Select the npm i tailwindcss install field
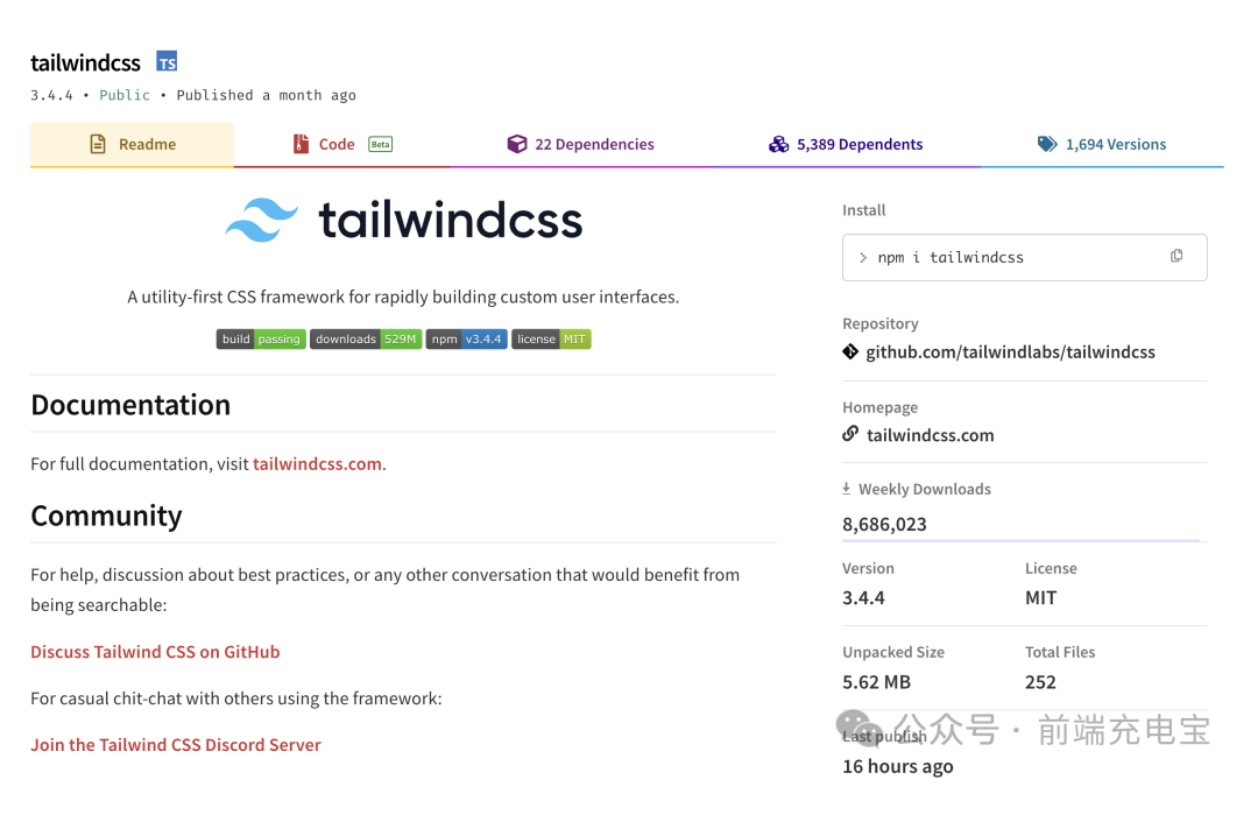This screenshot has height=831, width=1252. (x=1025, y=257)
